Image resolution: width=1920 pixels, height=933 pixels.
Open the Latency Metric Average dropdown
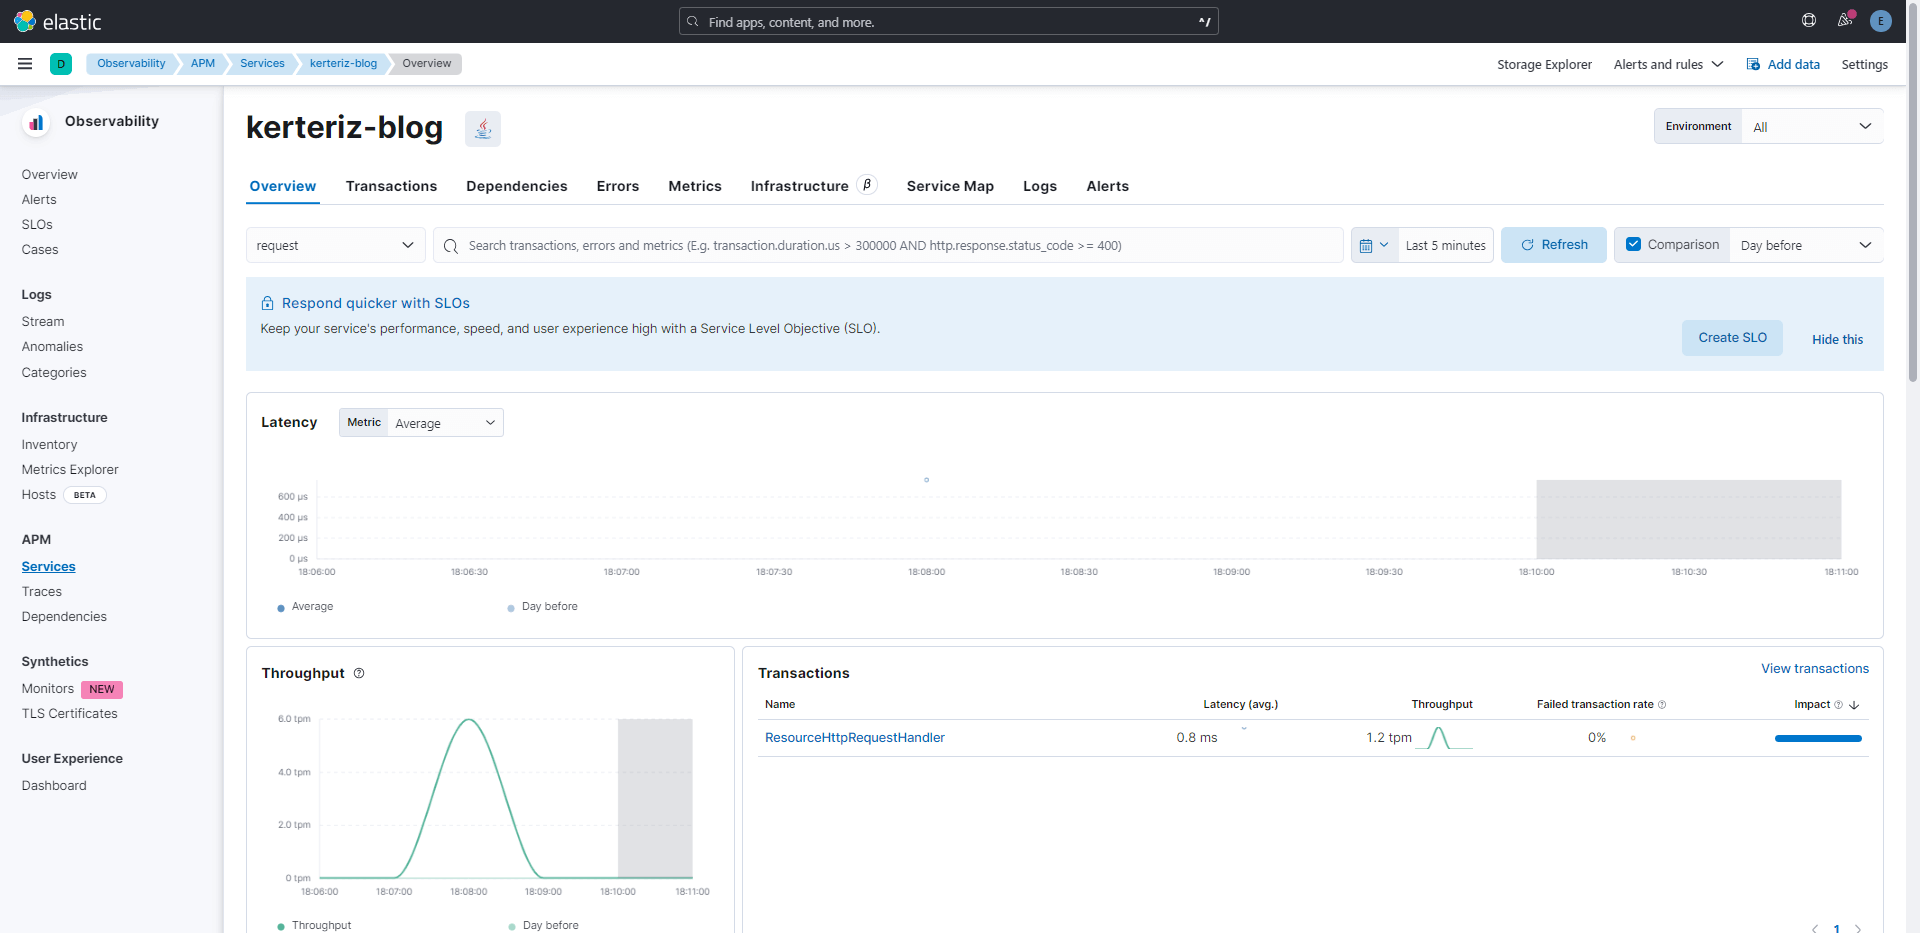click(x=445, y=423)
